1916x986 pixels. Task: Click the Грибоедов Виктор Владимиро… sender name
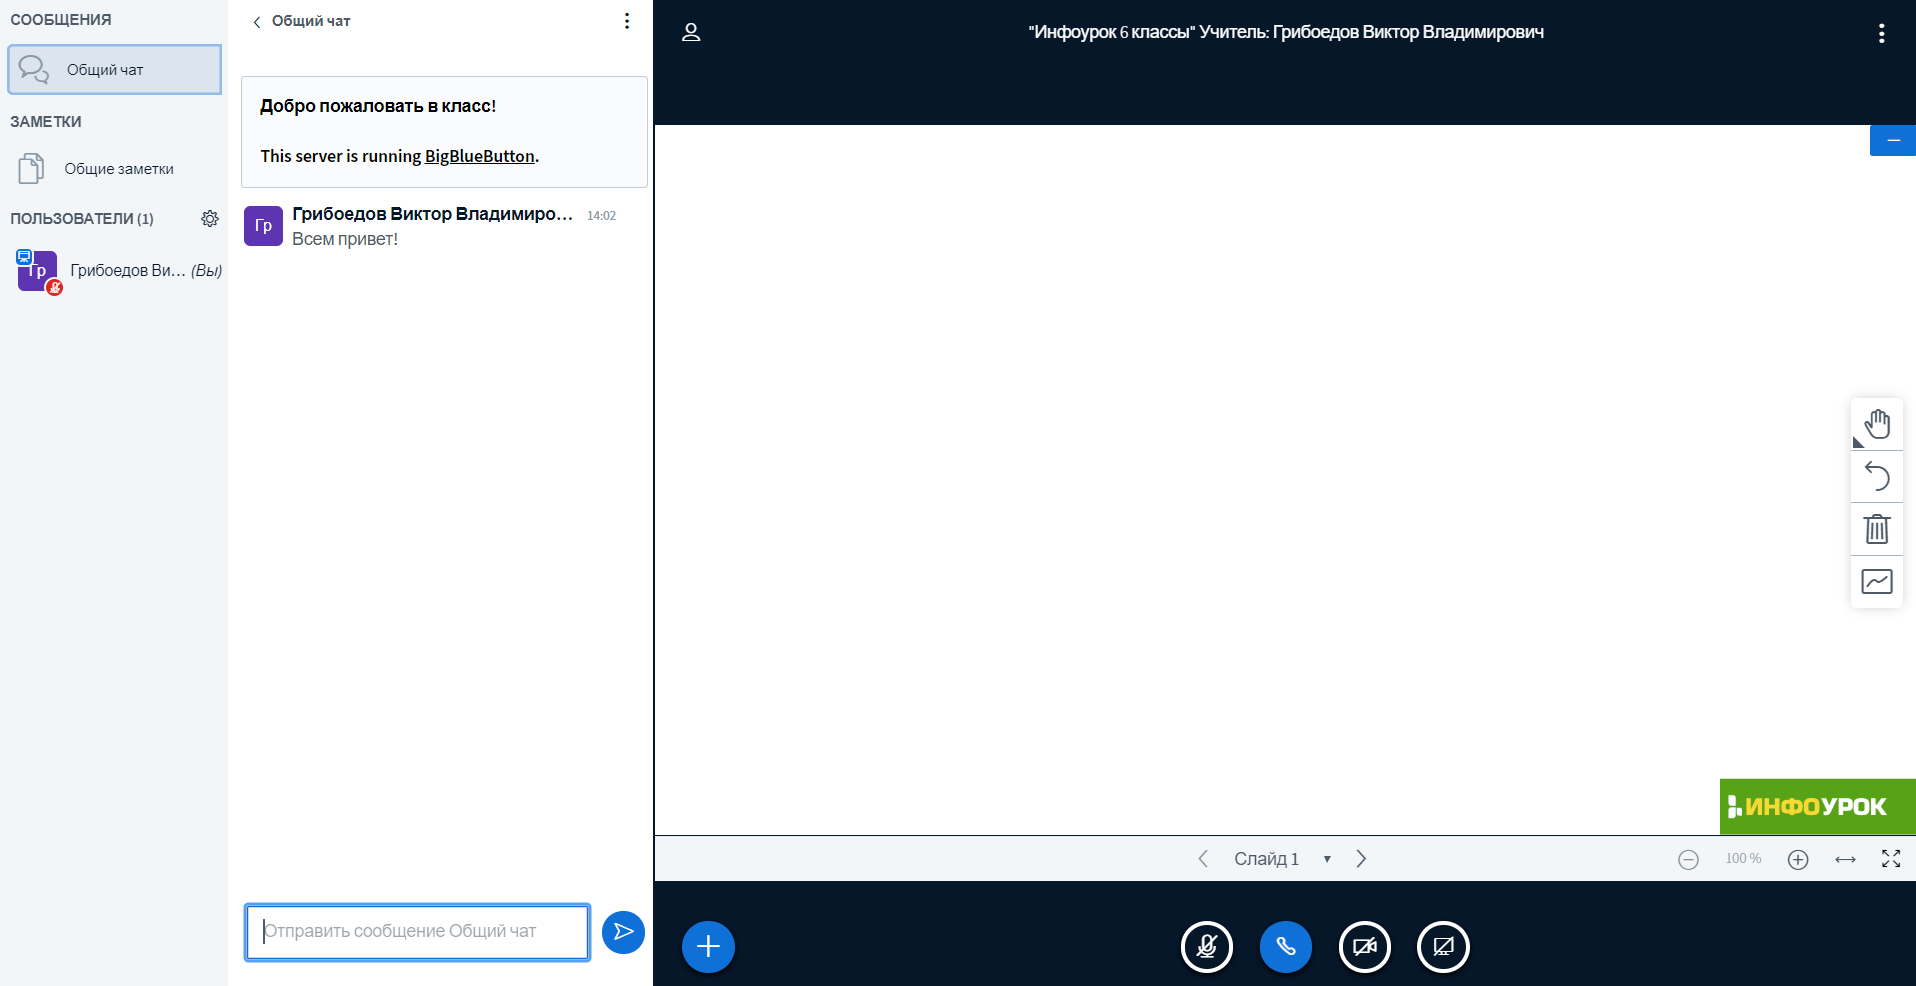pos(432,214)
